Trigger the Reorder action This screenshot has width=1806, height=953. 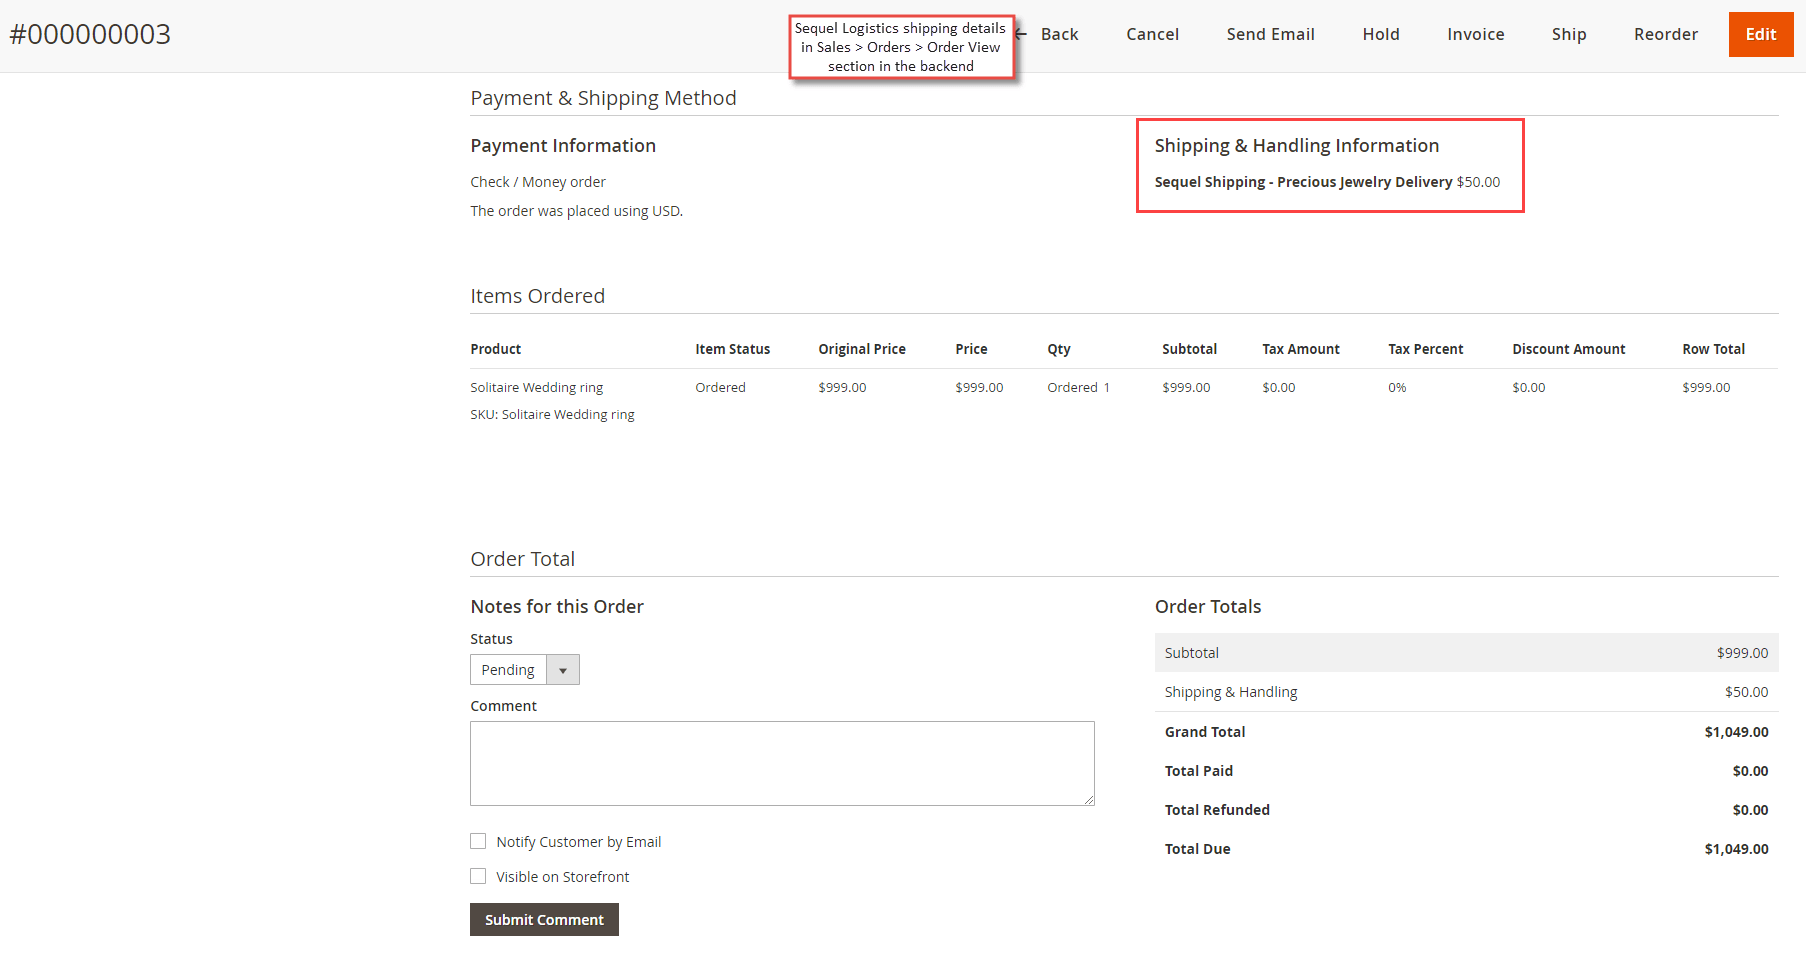pos(1665,33)
